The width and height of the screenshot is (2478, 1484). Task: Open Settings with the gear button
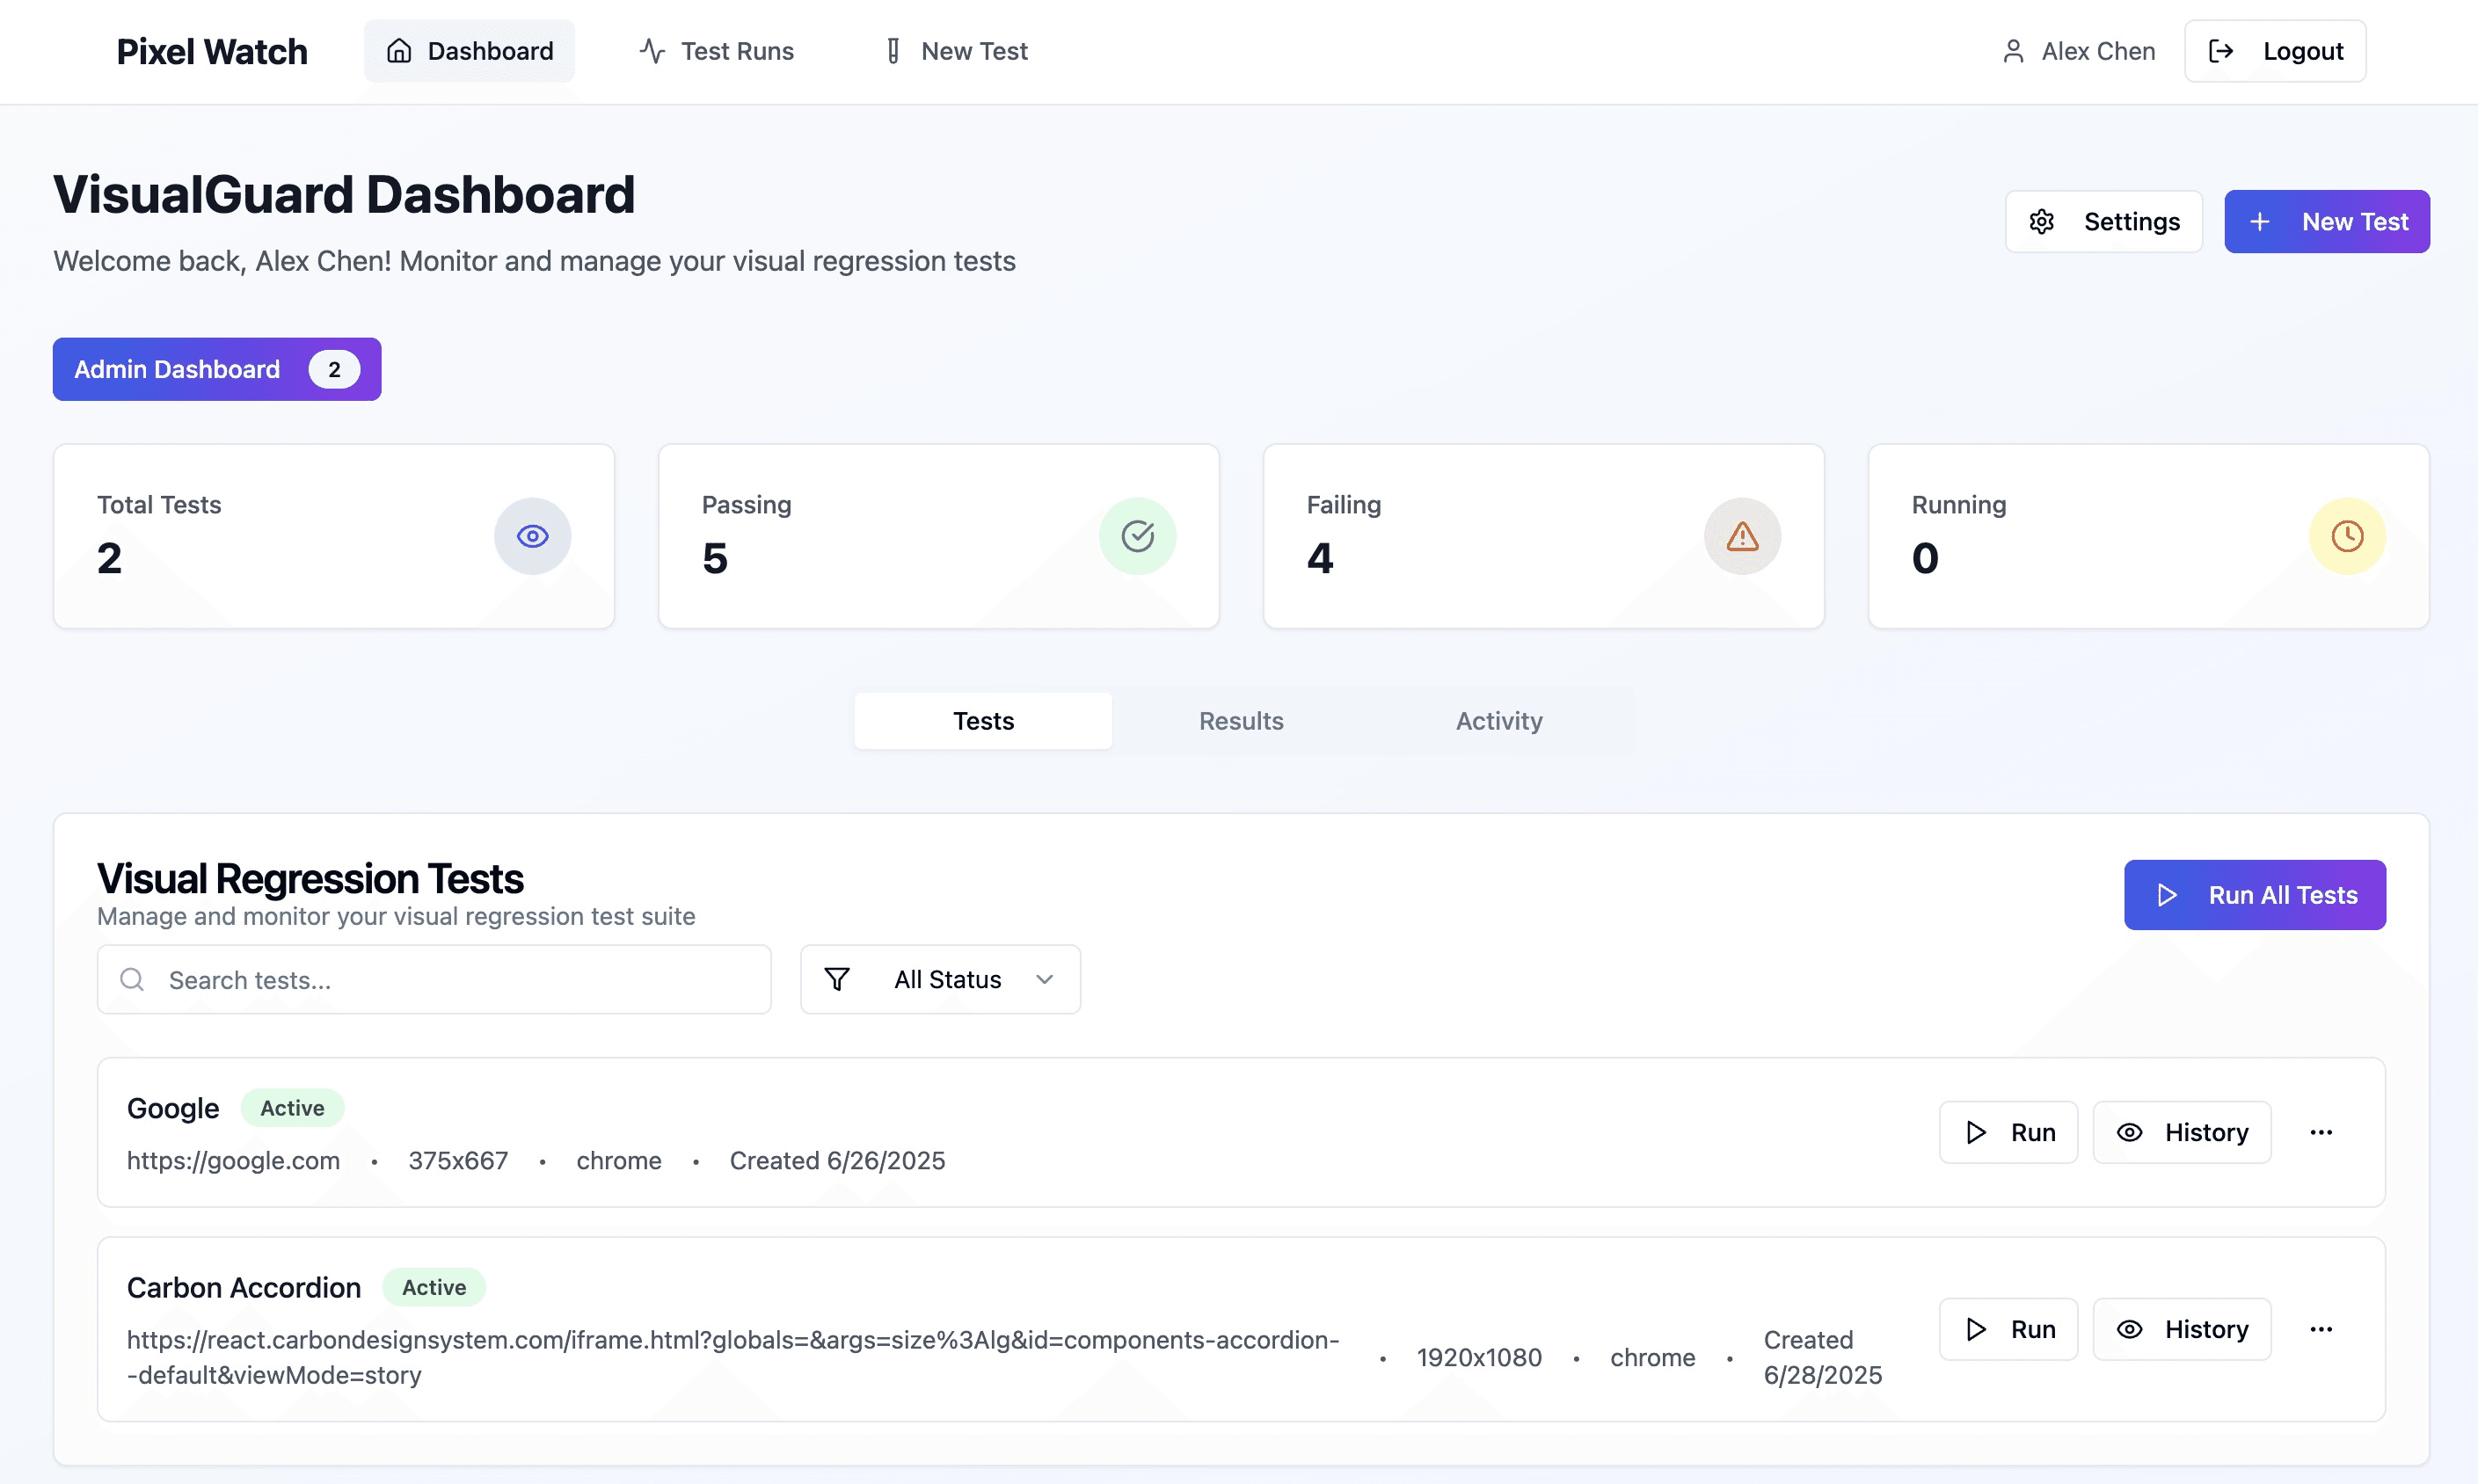coord(2103,221)
